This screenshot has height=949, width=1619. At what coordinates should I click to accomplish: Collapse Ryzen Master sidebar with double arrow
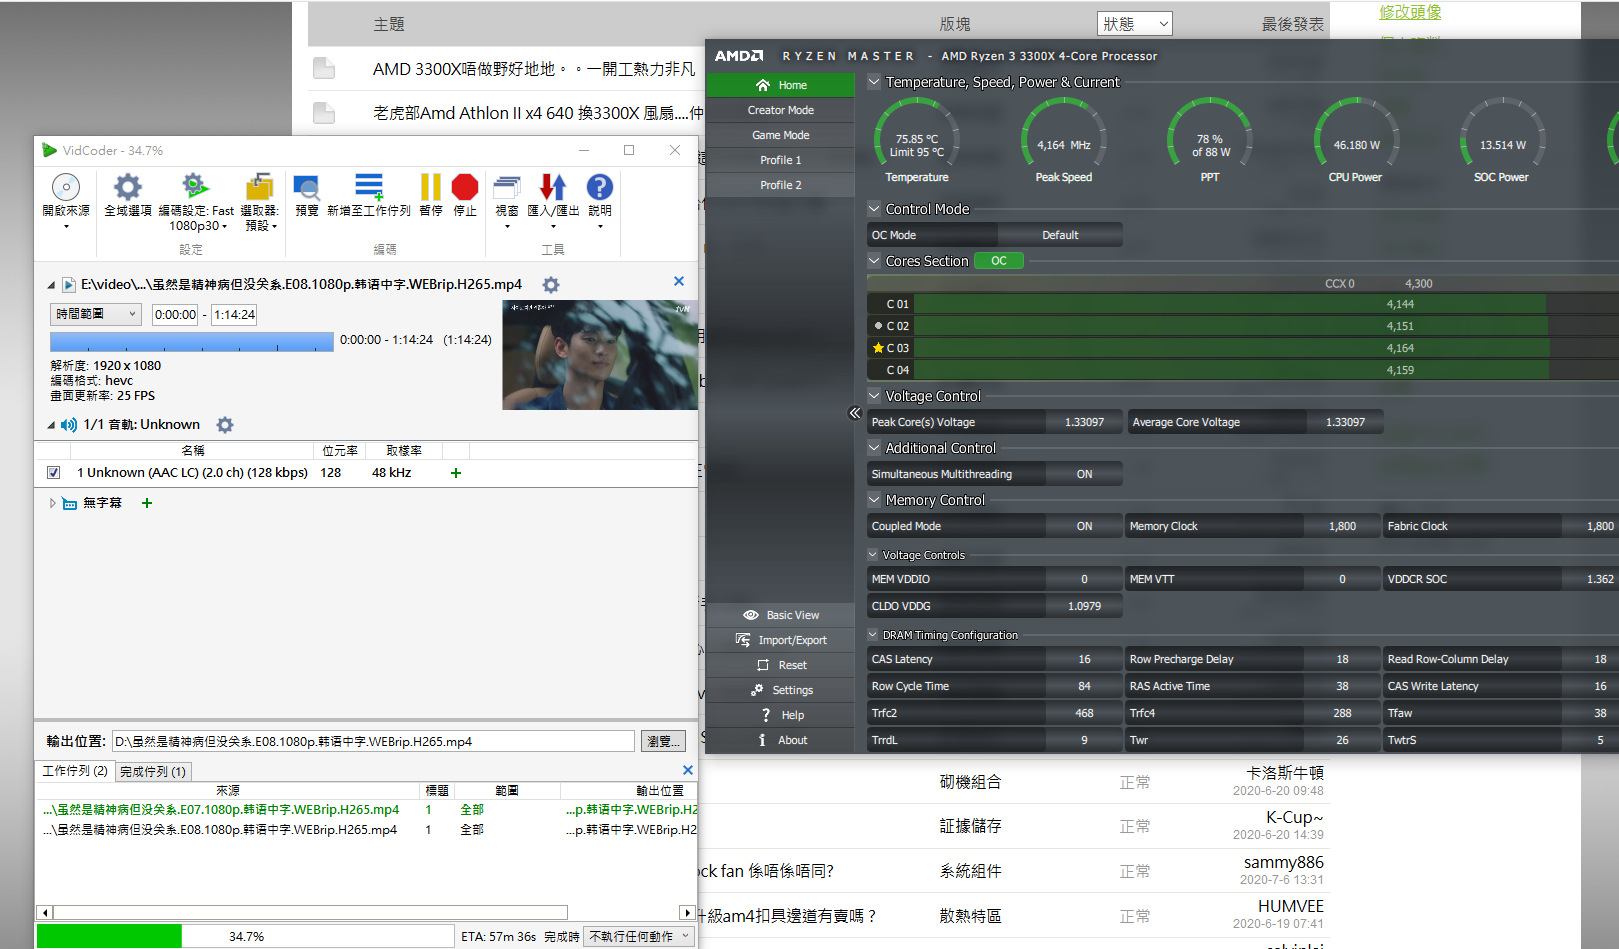point(855,413)
